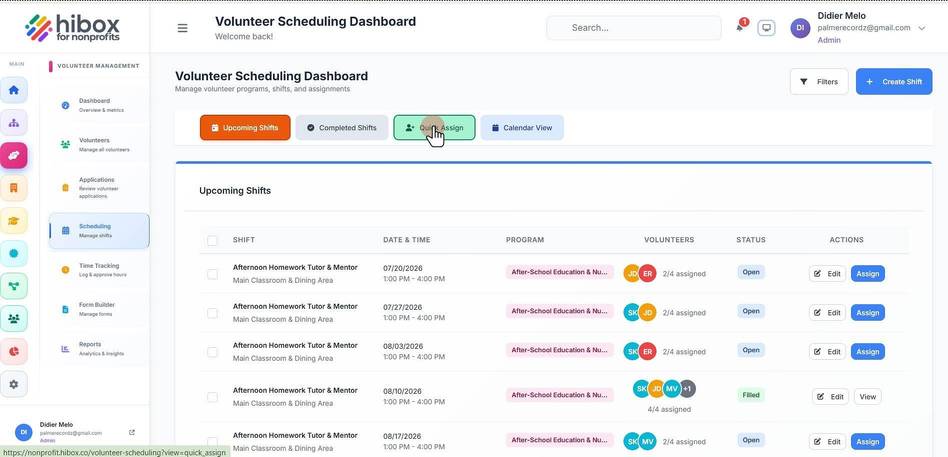Toggle the hamburger menu icon

coord(182,28)
